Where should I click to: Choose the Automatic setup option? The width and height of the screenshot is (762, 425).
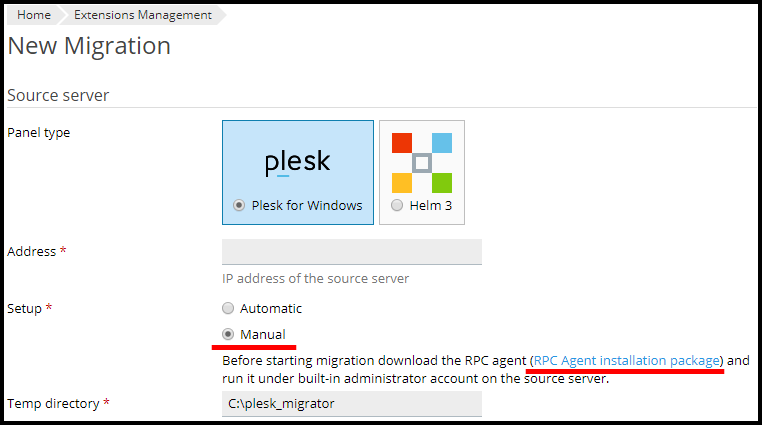[x=228, y=309]
